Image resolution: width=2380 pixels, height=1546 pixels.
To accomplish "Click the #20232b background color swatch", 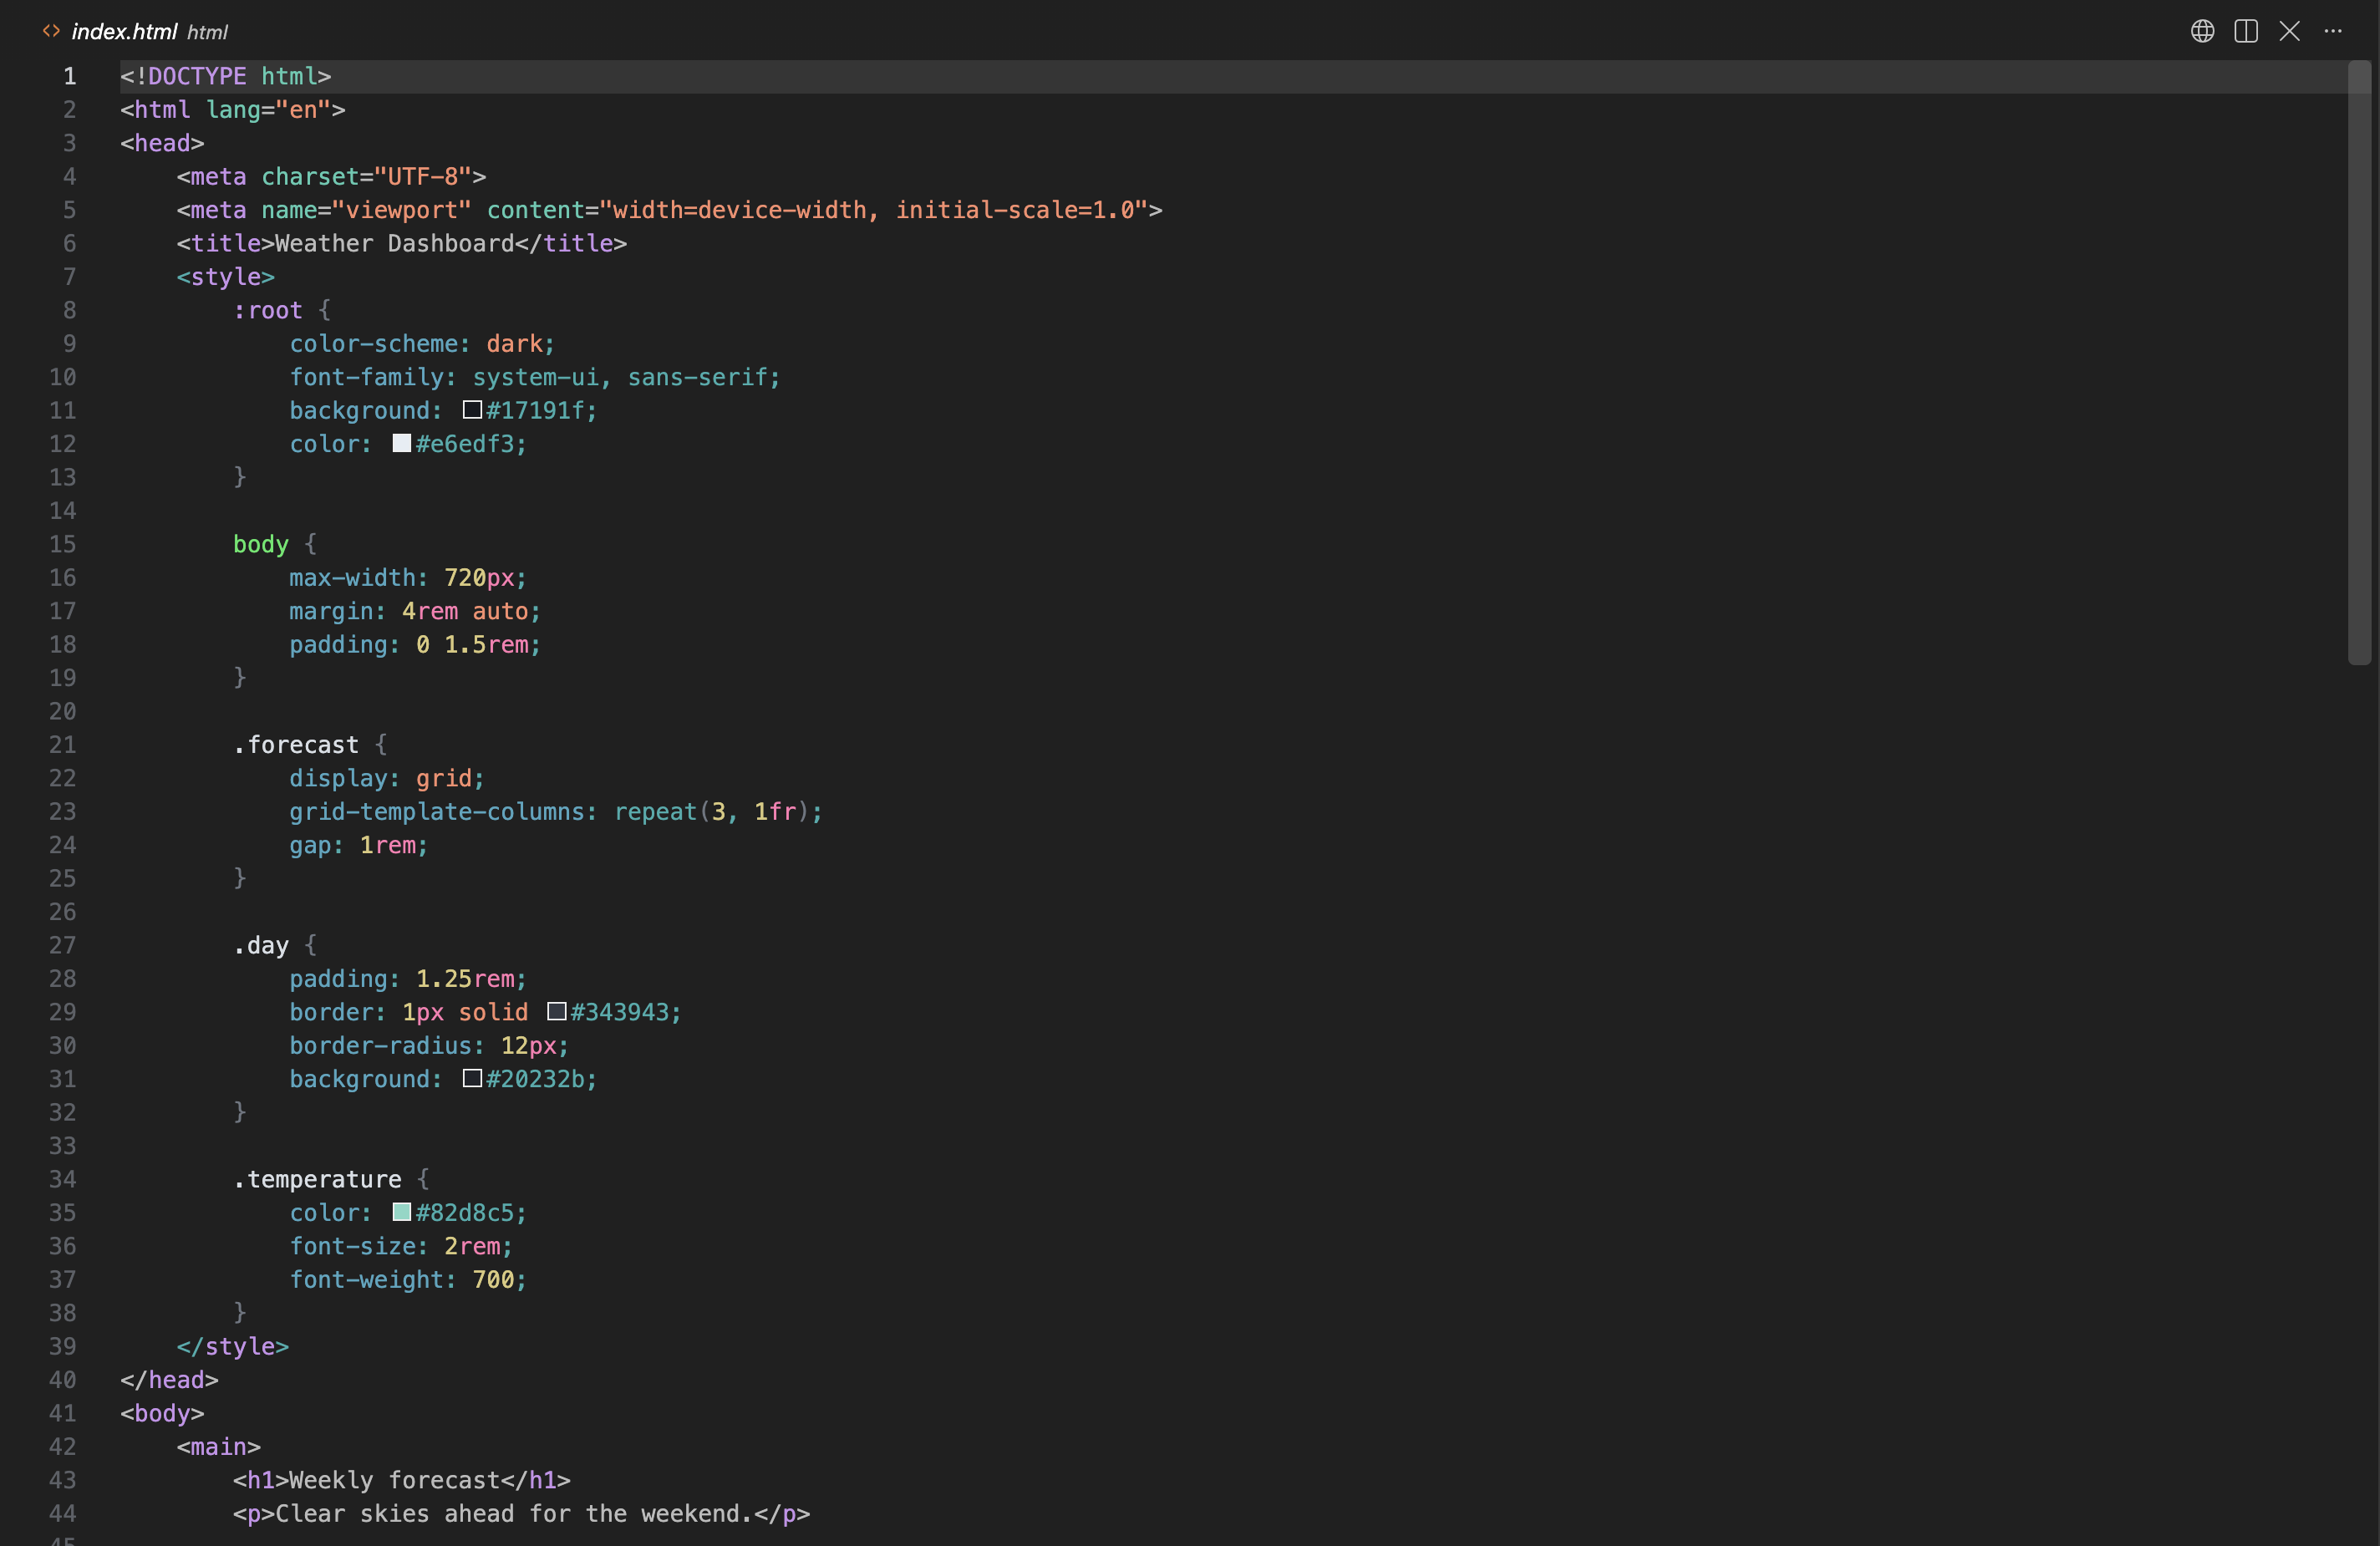I will 473,1078.
